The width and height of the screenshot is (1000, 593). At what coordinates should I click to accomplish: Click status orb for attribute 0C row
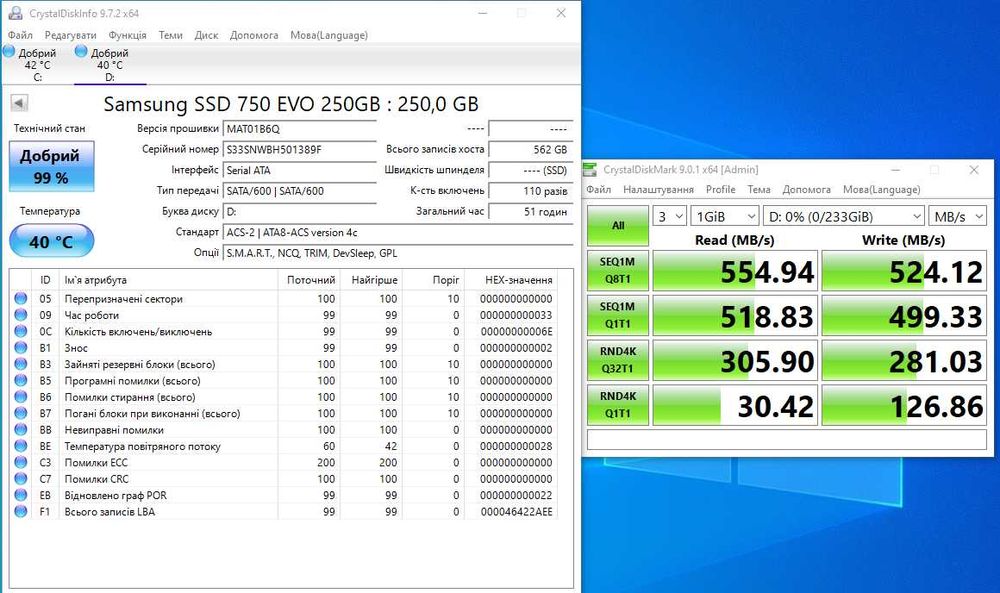(x=20, y=332)
